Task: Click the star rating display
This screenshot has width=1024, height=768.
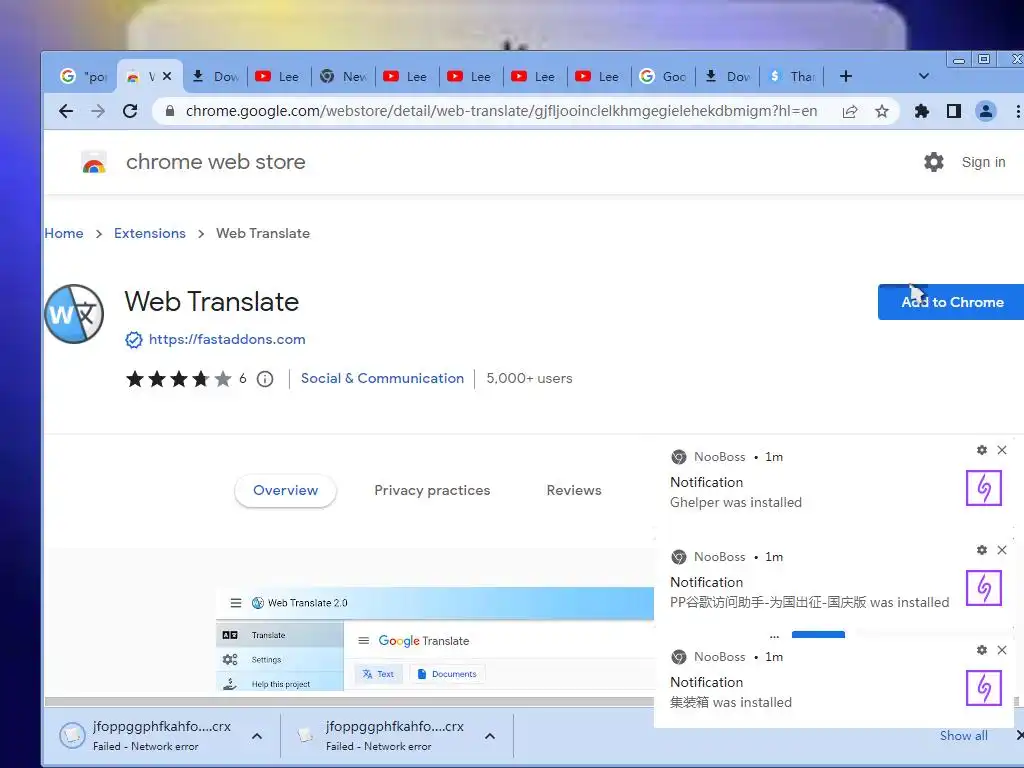Action: (x=178, y=379)
